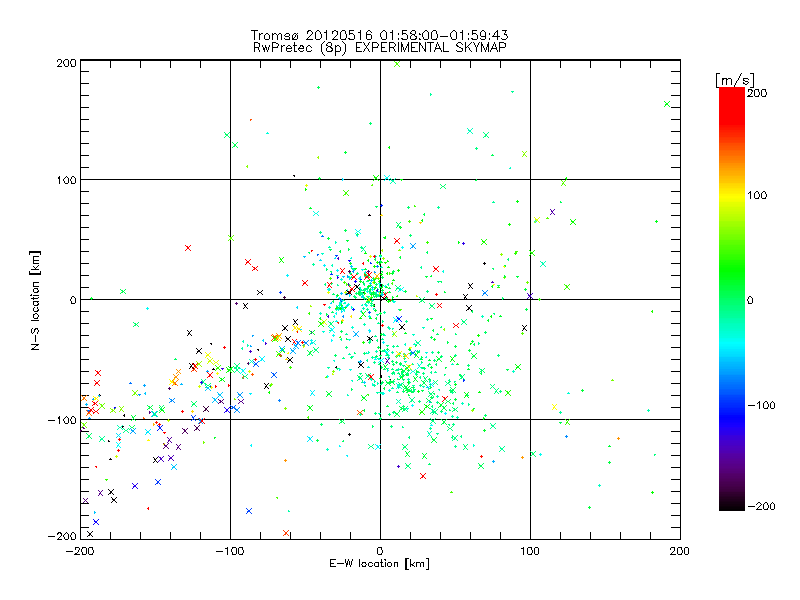Screen dimensions: 800x600
Task: Pick the E-W axis tick label '200'
Action: tap(680, 551)
